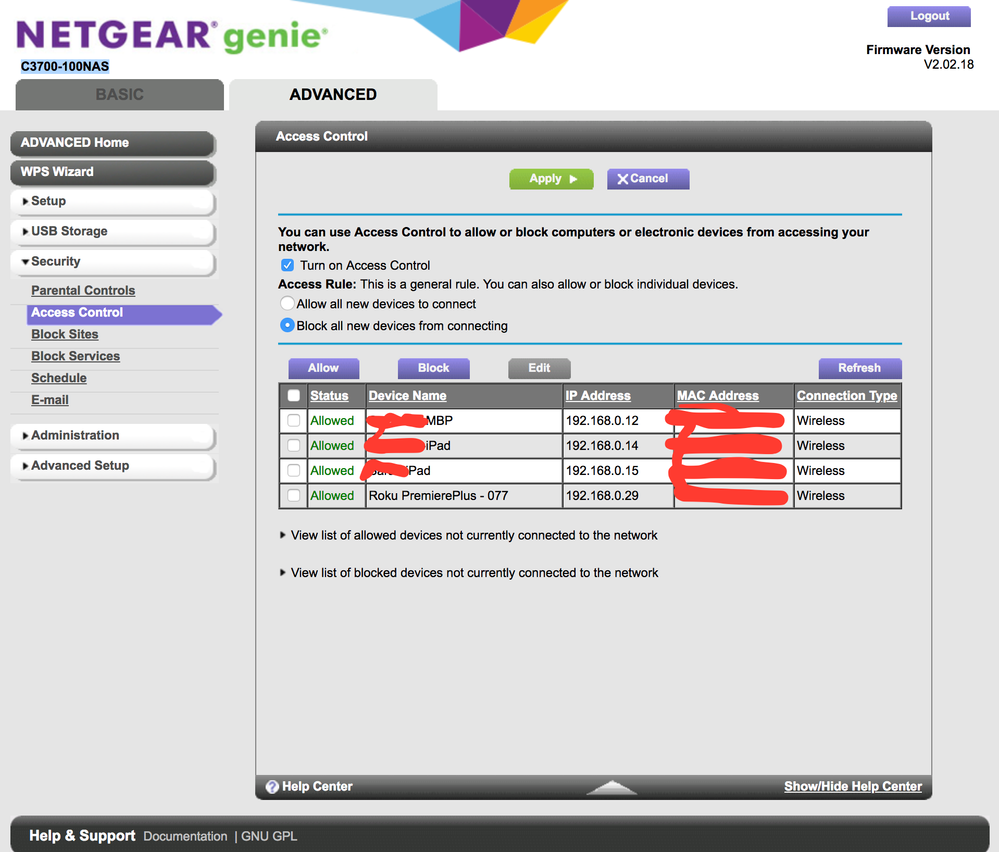Click Show/Hide Help Center link
999x852 pixels.
853,787
